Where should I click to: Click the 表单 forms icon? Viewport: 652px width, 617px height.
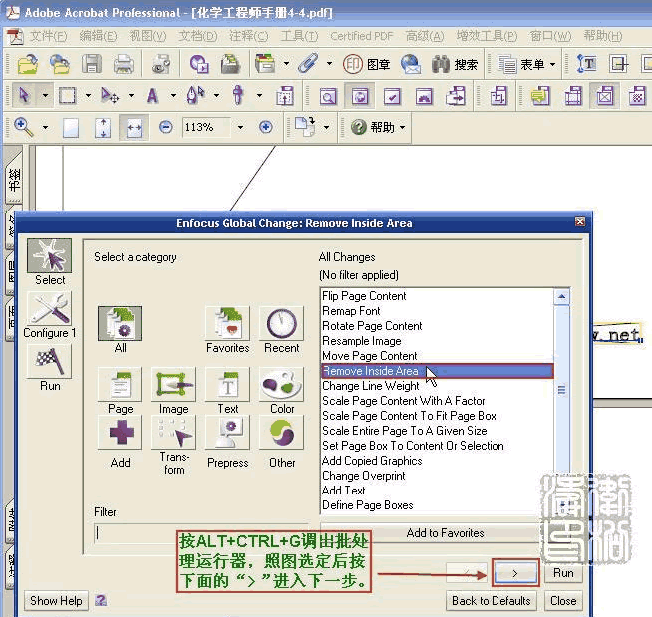[x=521, y=64]
